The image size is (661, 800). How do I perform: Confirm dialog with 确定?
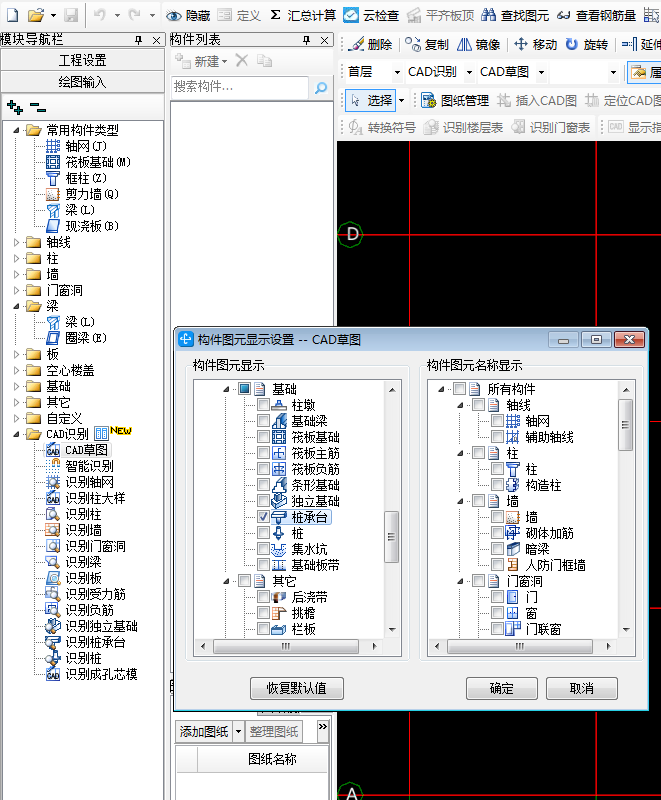[x=502, y=688]
